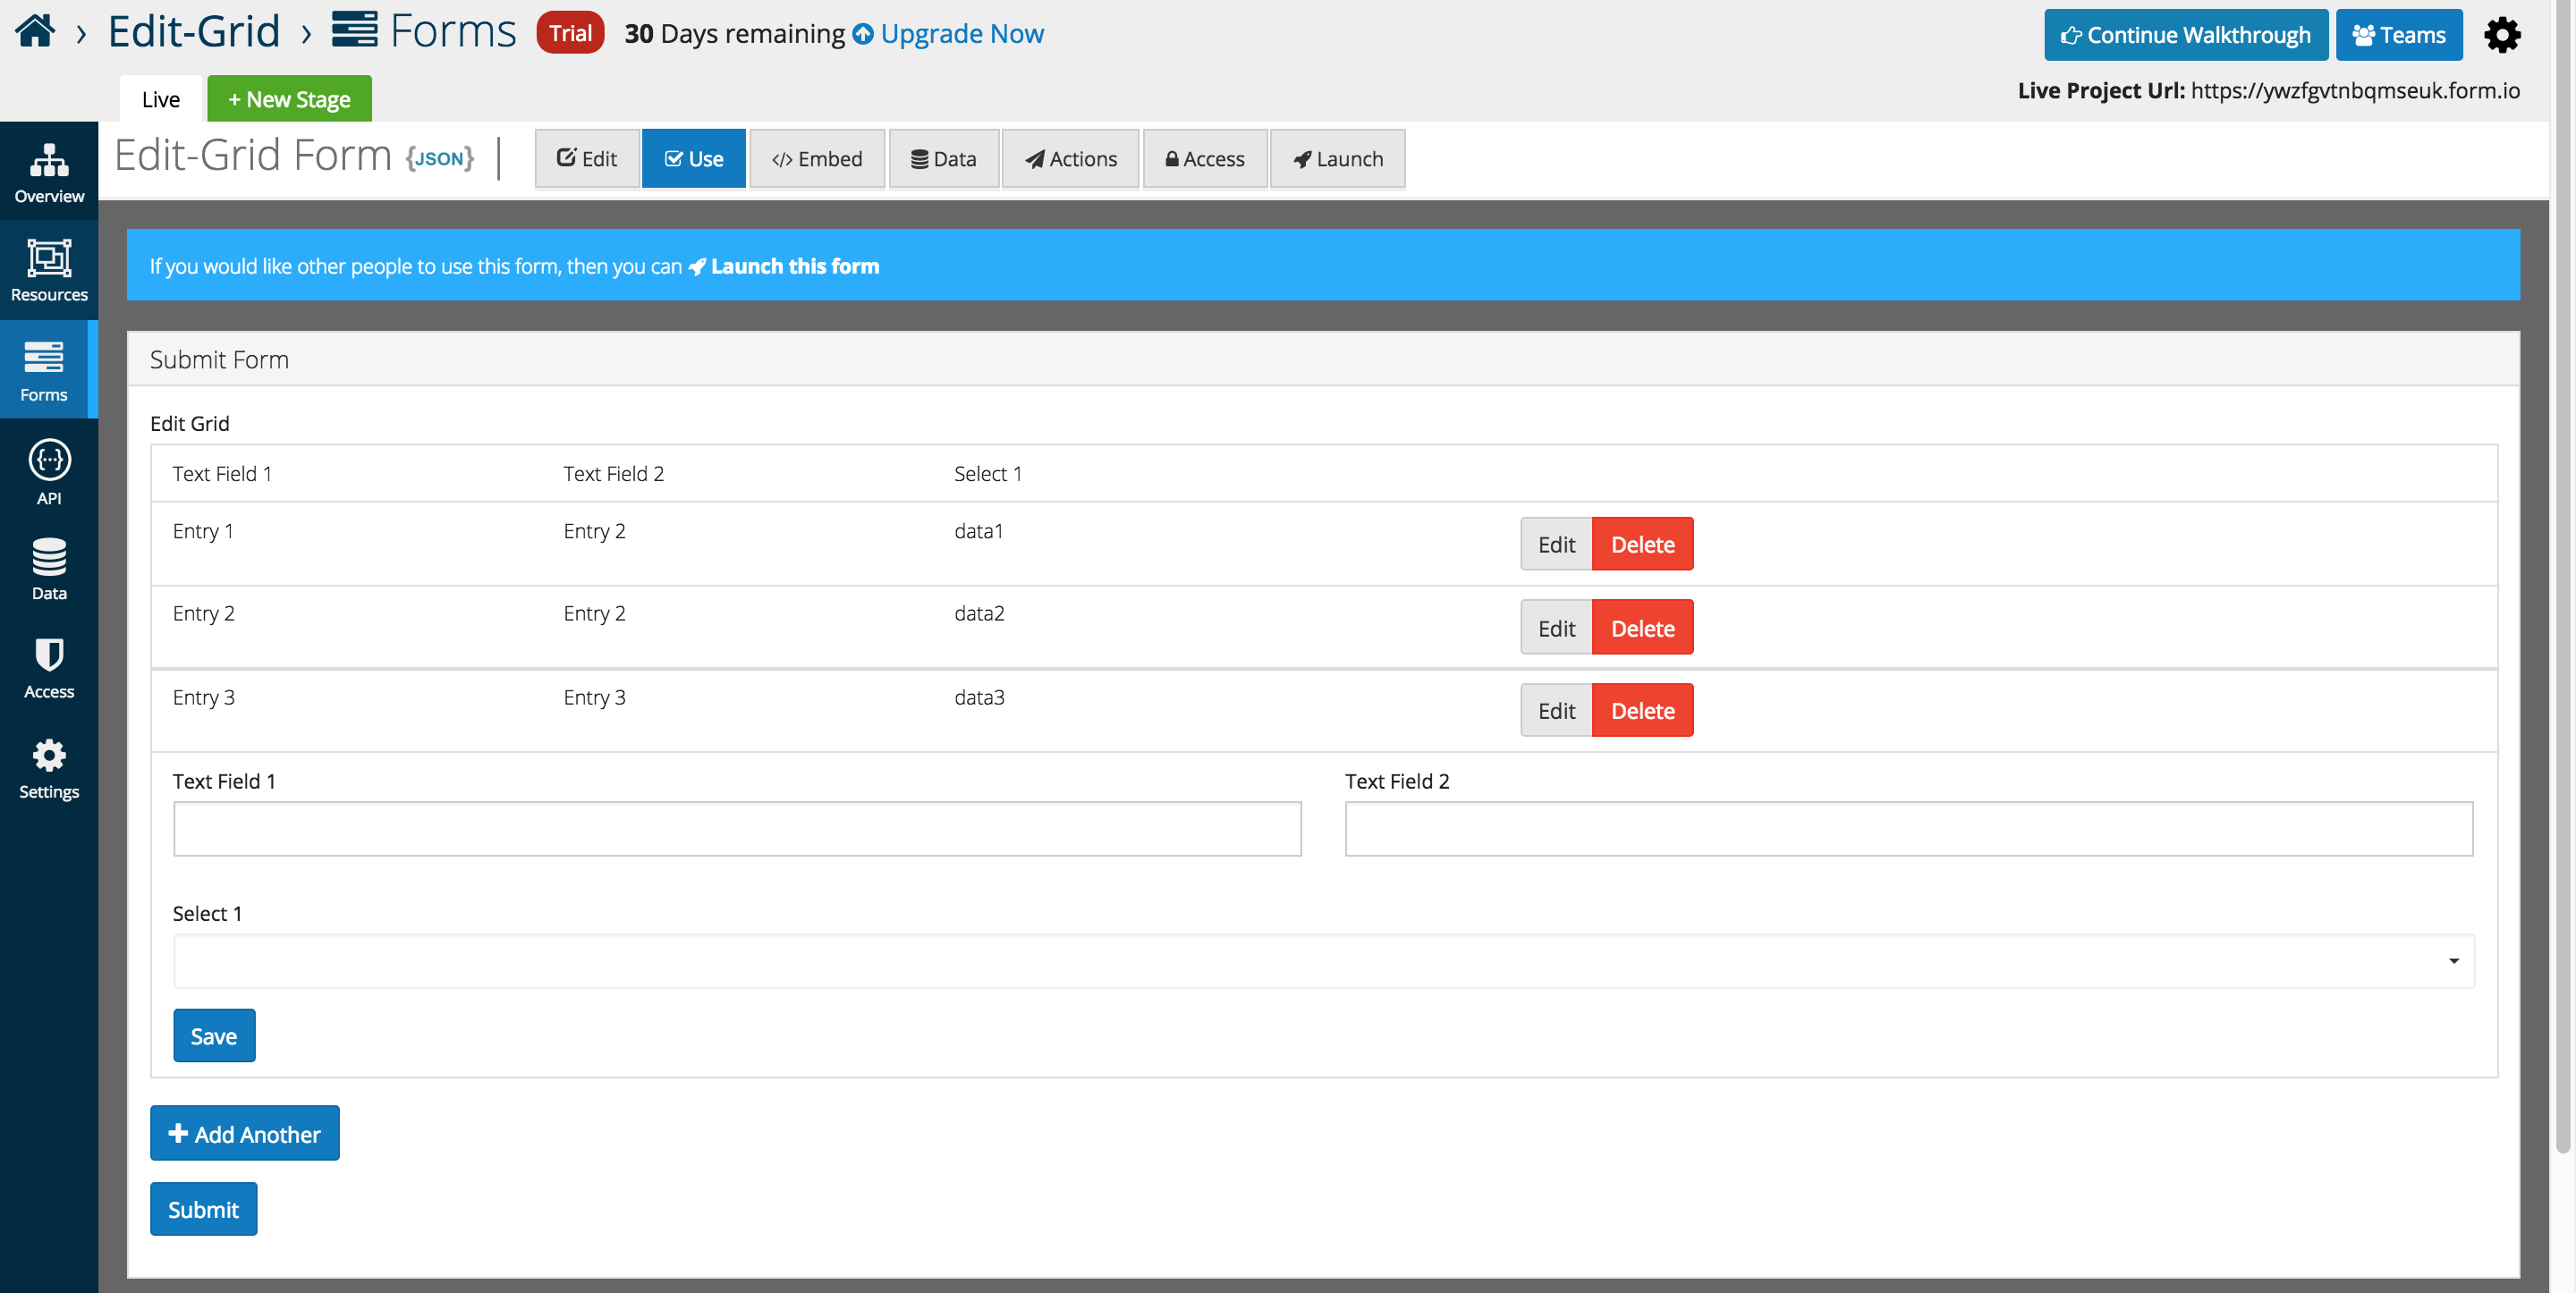
Task: Save the edit grid row
Action: click(214, 1035)
